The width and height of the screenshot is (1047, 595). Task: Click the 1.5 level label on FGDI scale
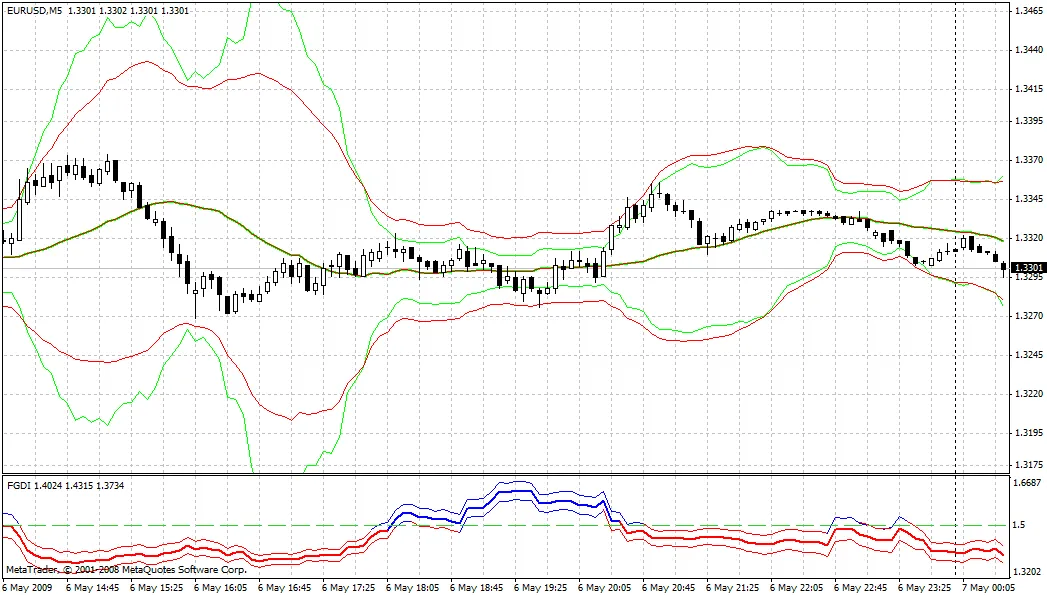click(1020, 525)
